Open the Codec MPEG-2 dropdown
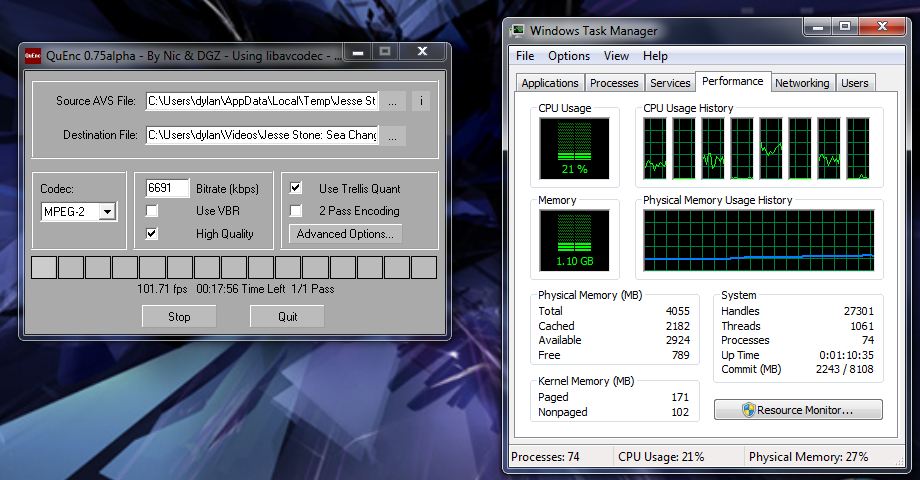Screen dimensions: 920x480 point(107,212)
